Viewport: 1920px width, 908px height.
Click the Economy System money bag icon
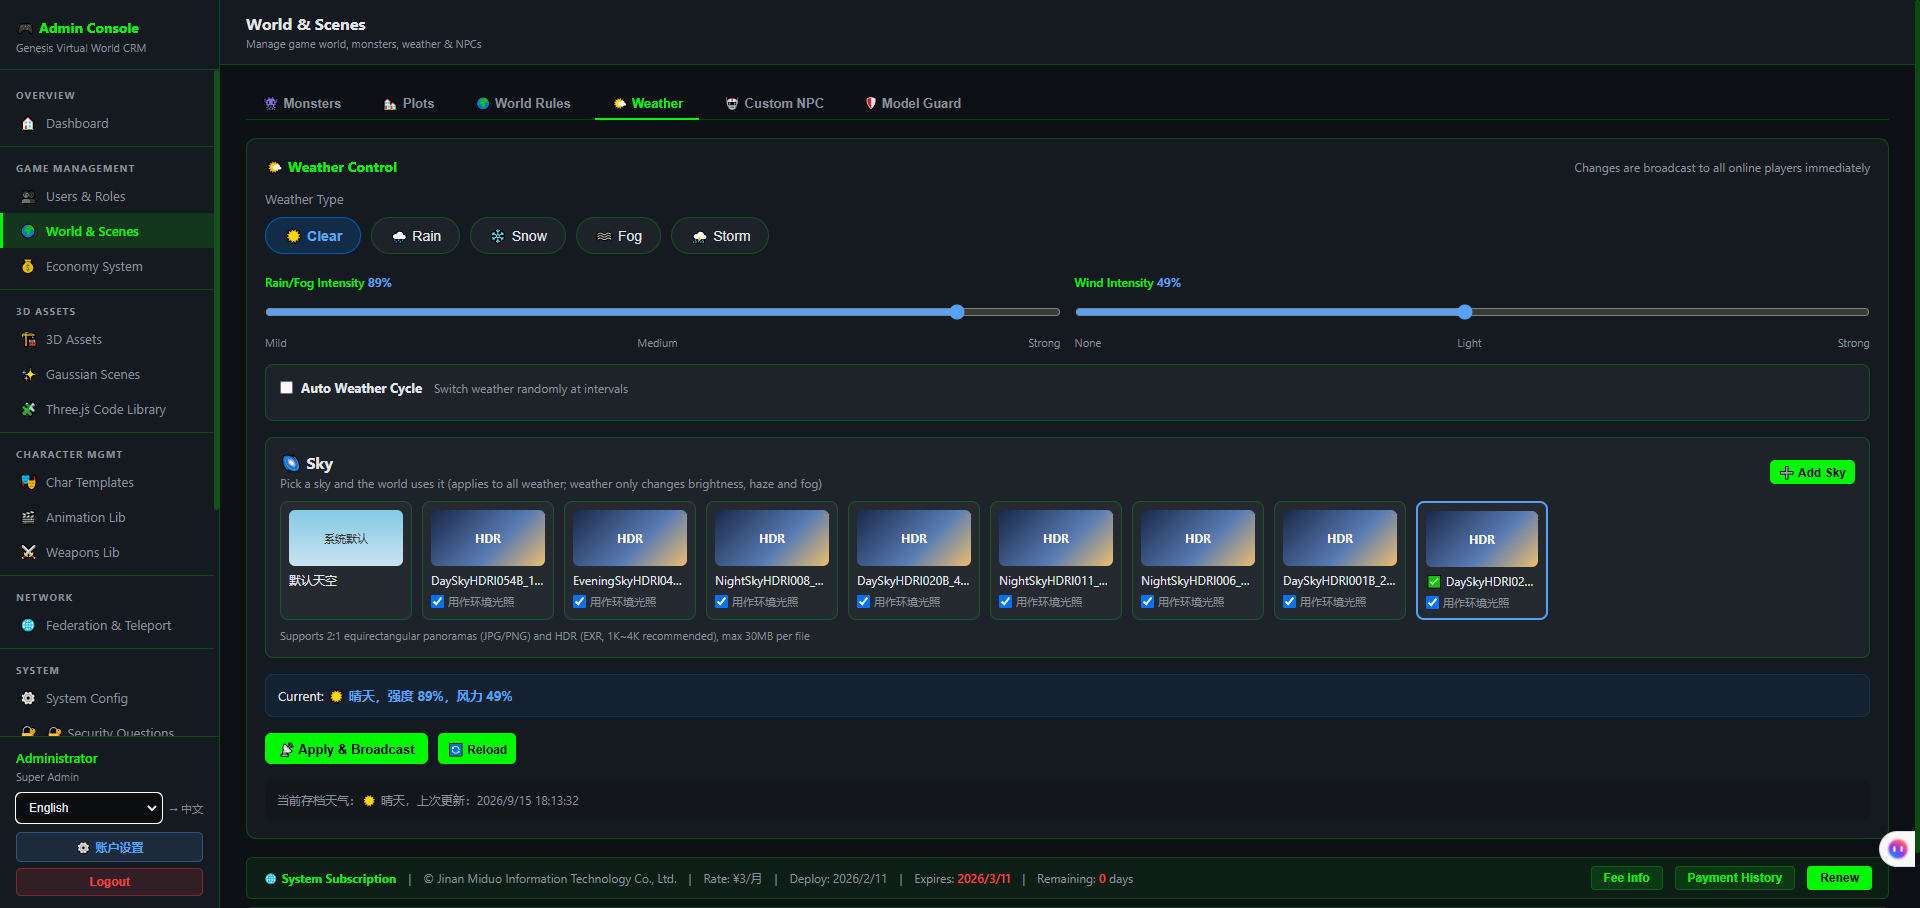point(28,267)
